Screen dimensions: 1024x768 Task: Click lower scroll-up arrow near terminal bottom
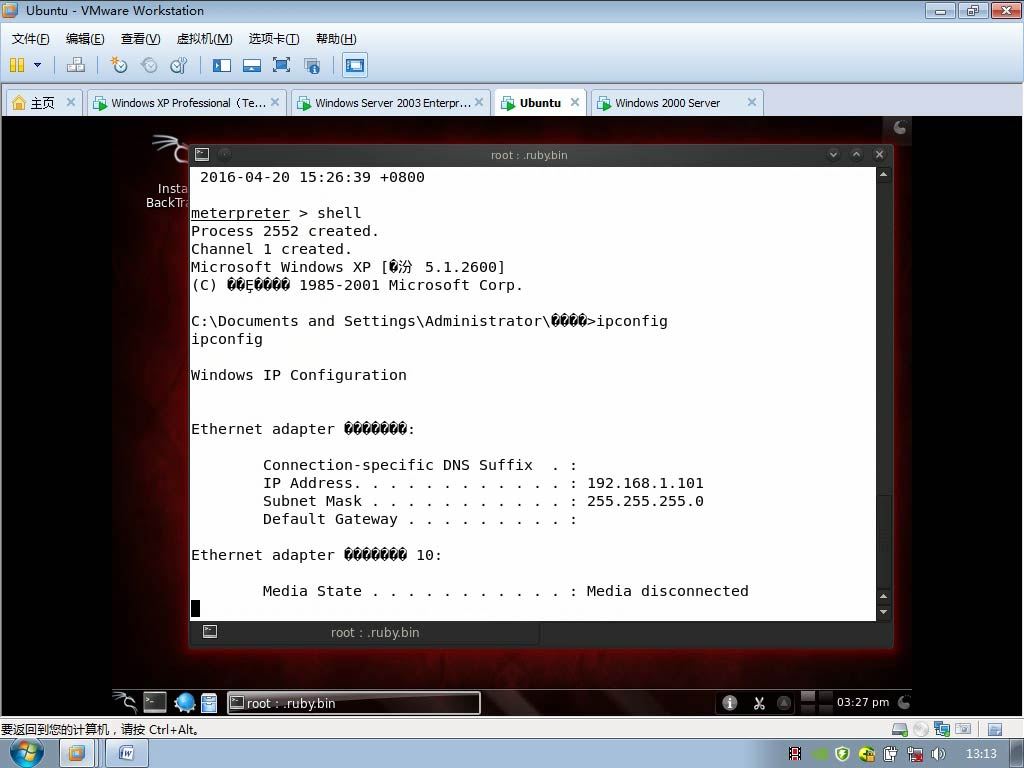point(884,596)
